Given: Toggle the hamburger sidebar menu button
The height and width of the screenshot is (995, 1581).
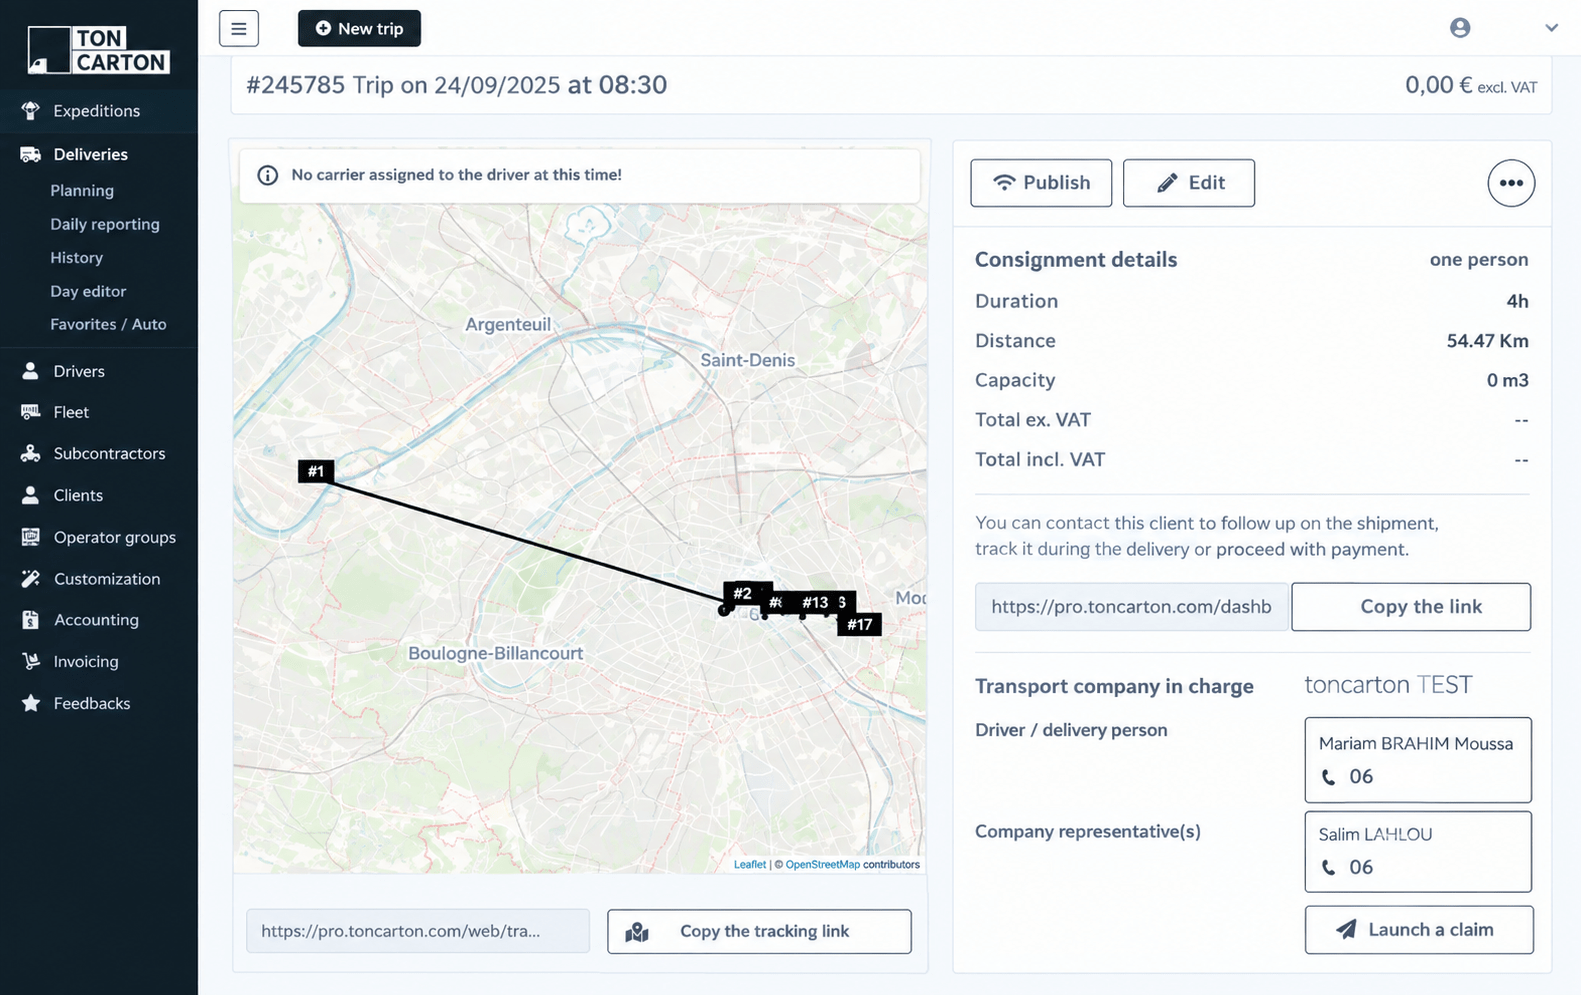Looking at the screenshot, I should 239,28.
